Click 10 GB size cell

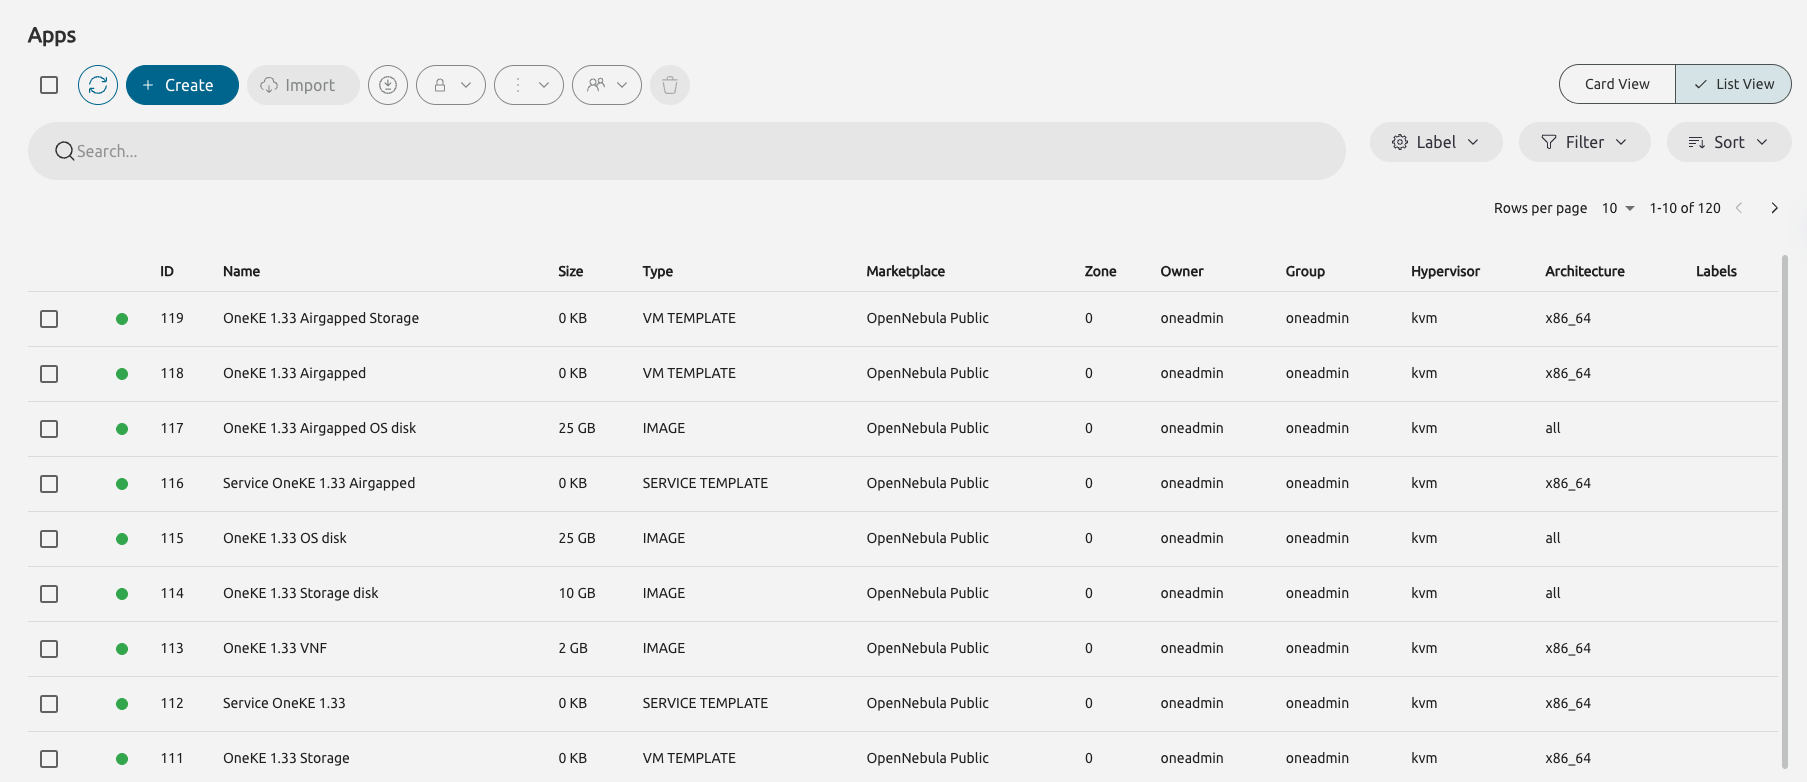577,593
